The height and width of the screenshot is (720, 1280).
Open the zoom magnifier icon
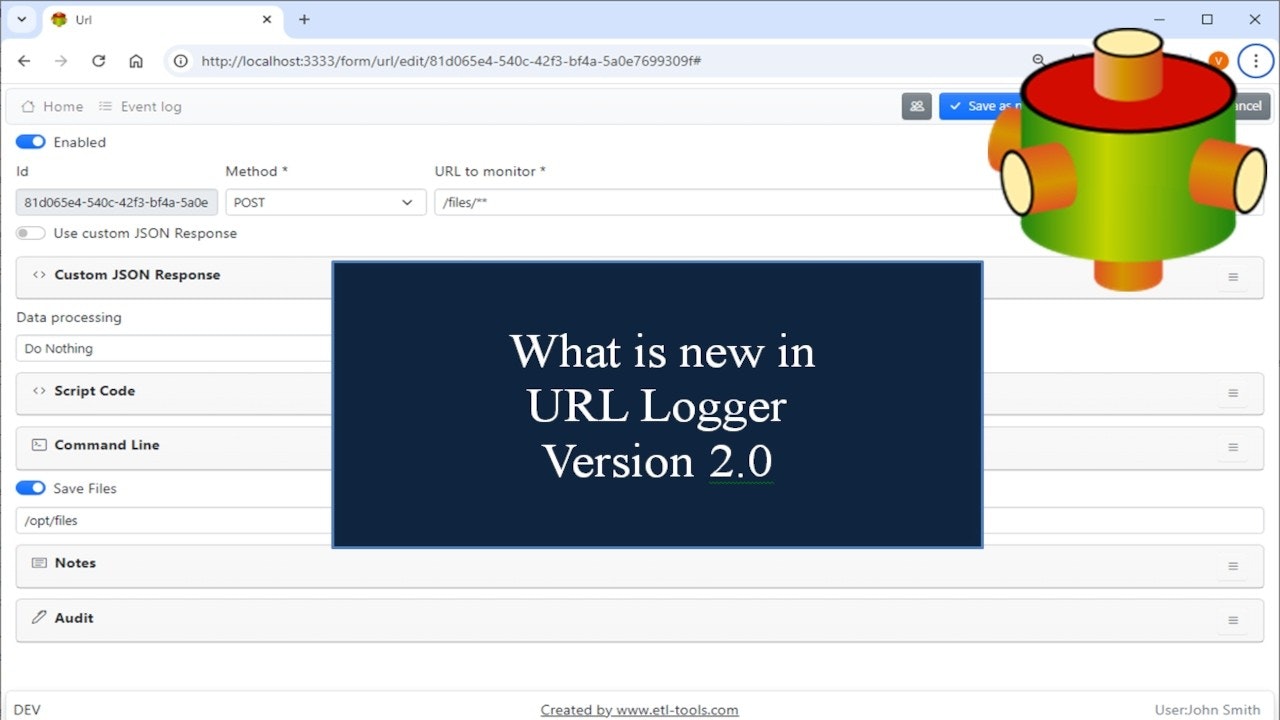click(x=1039, y=61)
